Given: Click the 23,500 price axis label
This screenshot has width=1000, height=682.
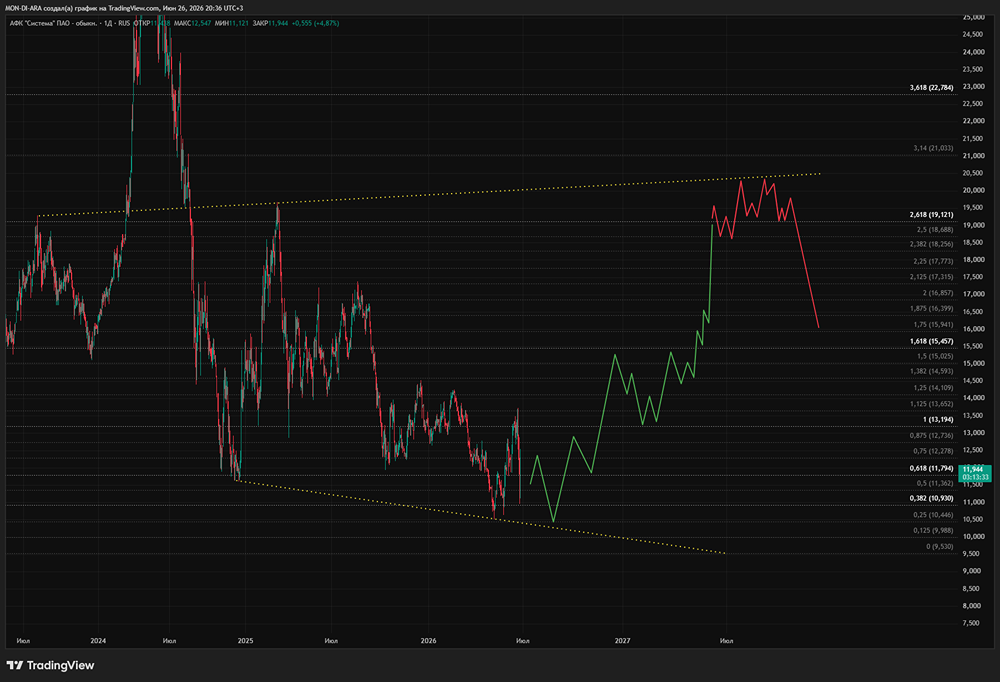Looking at the screenshot, I should pos(973,69).
